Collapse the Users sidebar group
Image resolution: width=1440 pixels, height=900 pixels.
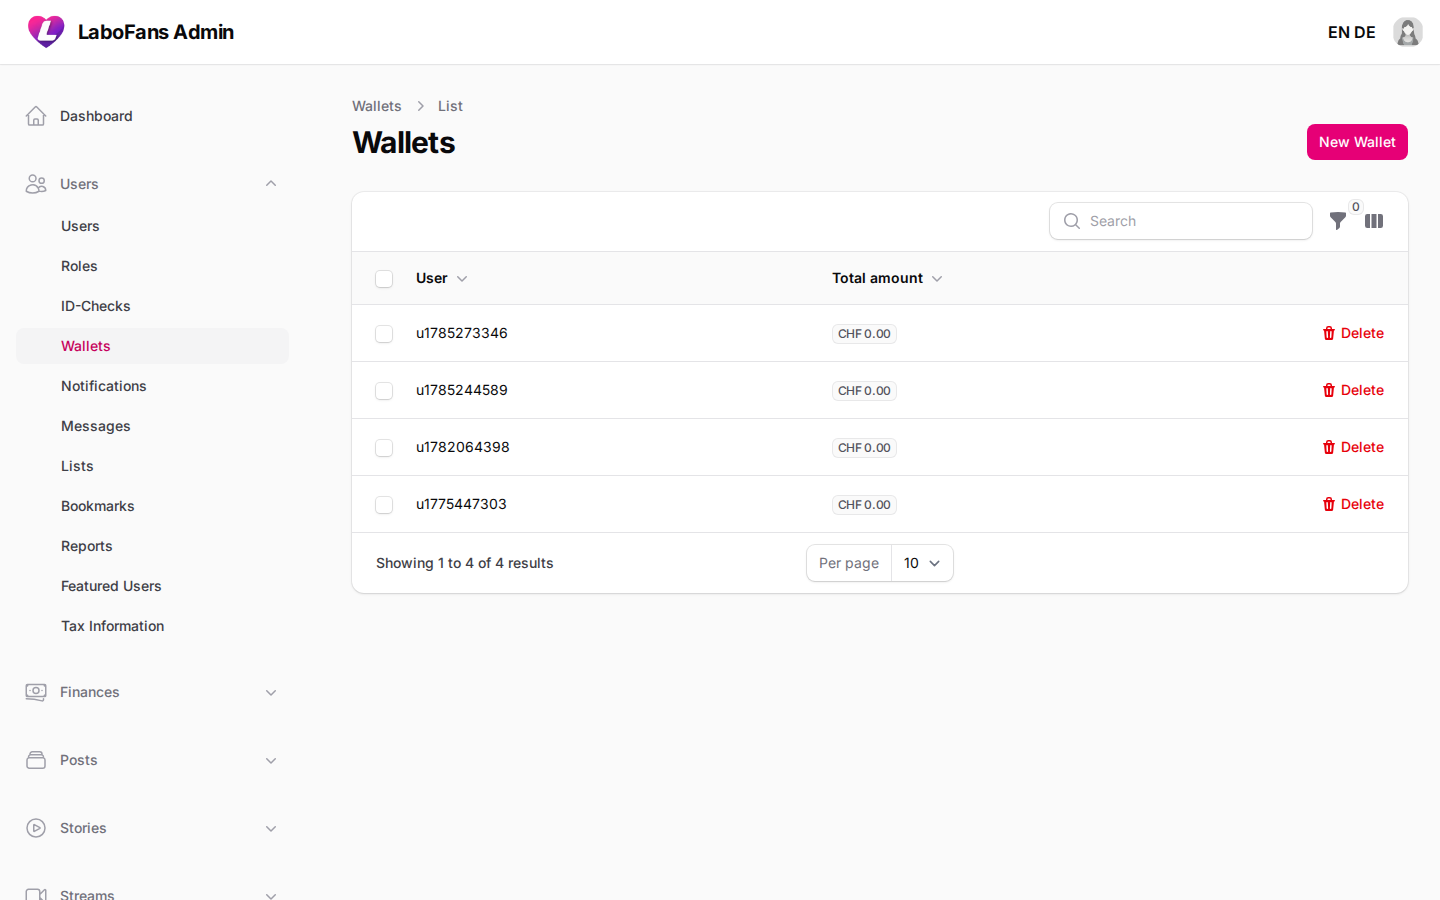pos(271,184)
